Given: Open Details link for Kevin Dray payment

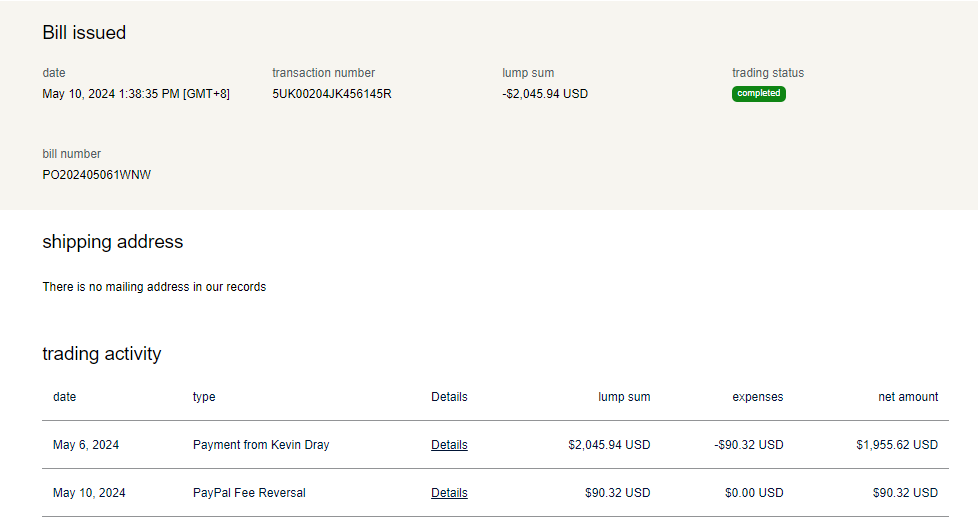Looking at the screenshot, I should 449,445.
